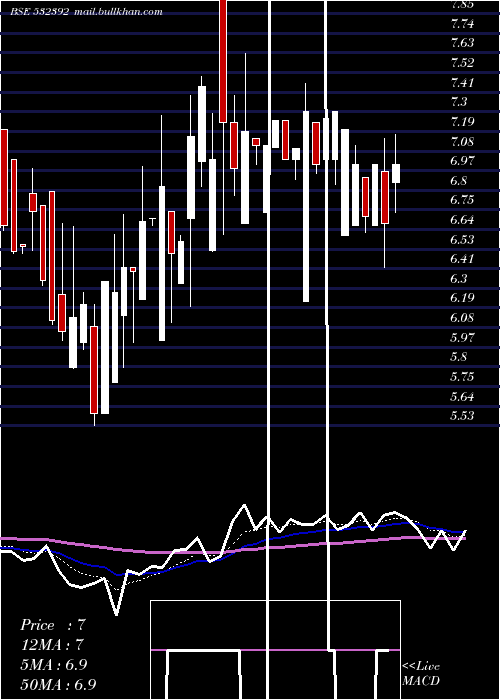Screen dimensions: 500x700
Task: Click the 5.97 price axis label
Action: click(x=462, y=337)
